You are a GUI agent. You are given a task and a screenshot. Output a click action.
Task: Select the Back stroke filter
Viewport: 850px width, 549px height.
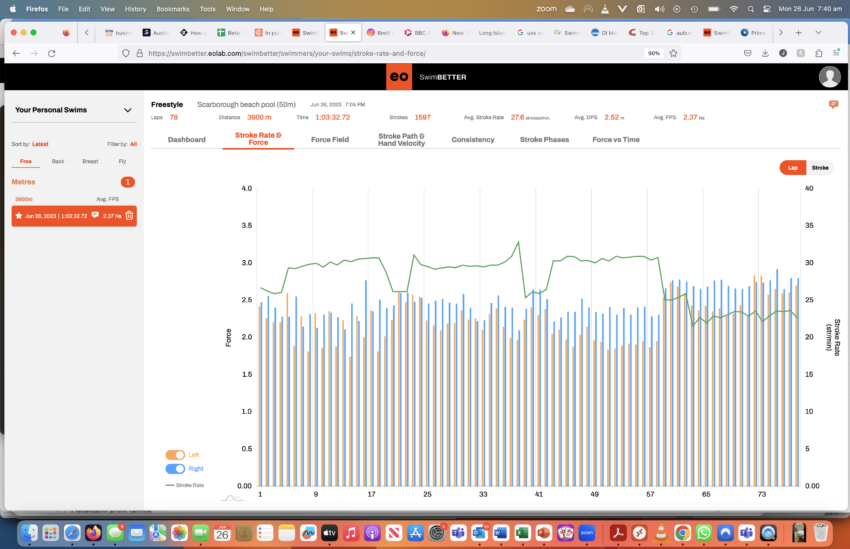pos(58,161)
